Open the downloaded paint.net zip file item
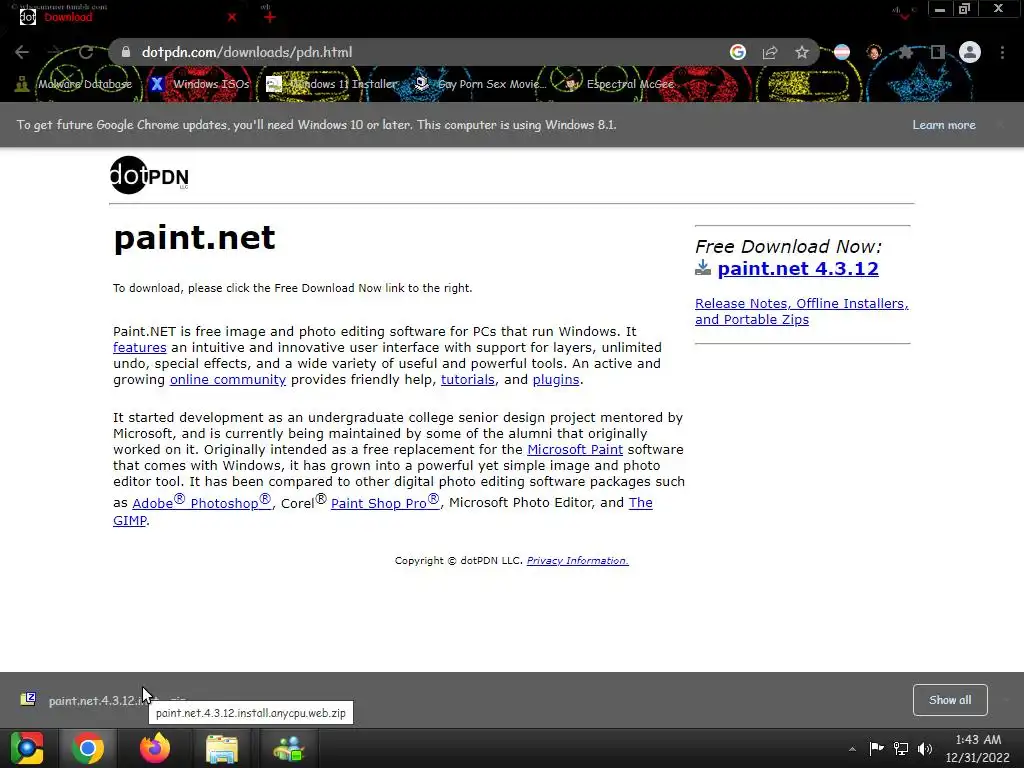 pos(104,700)
